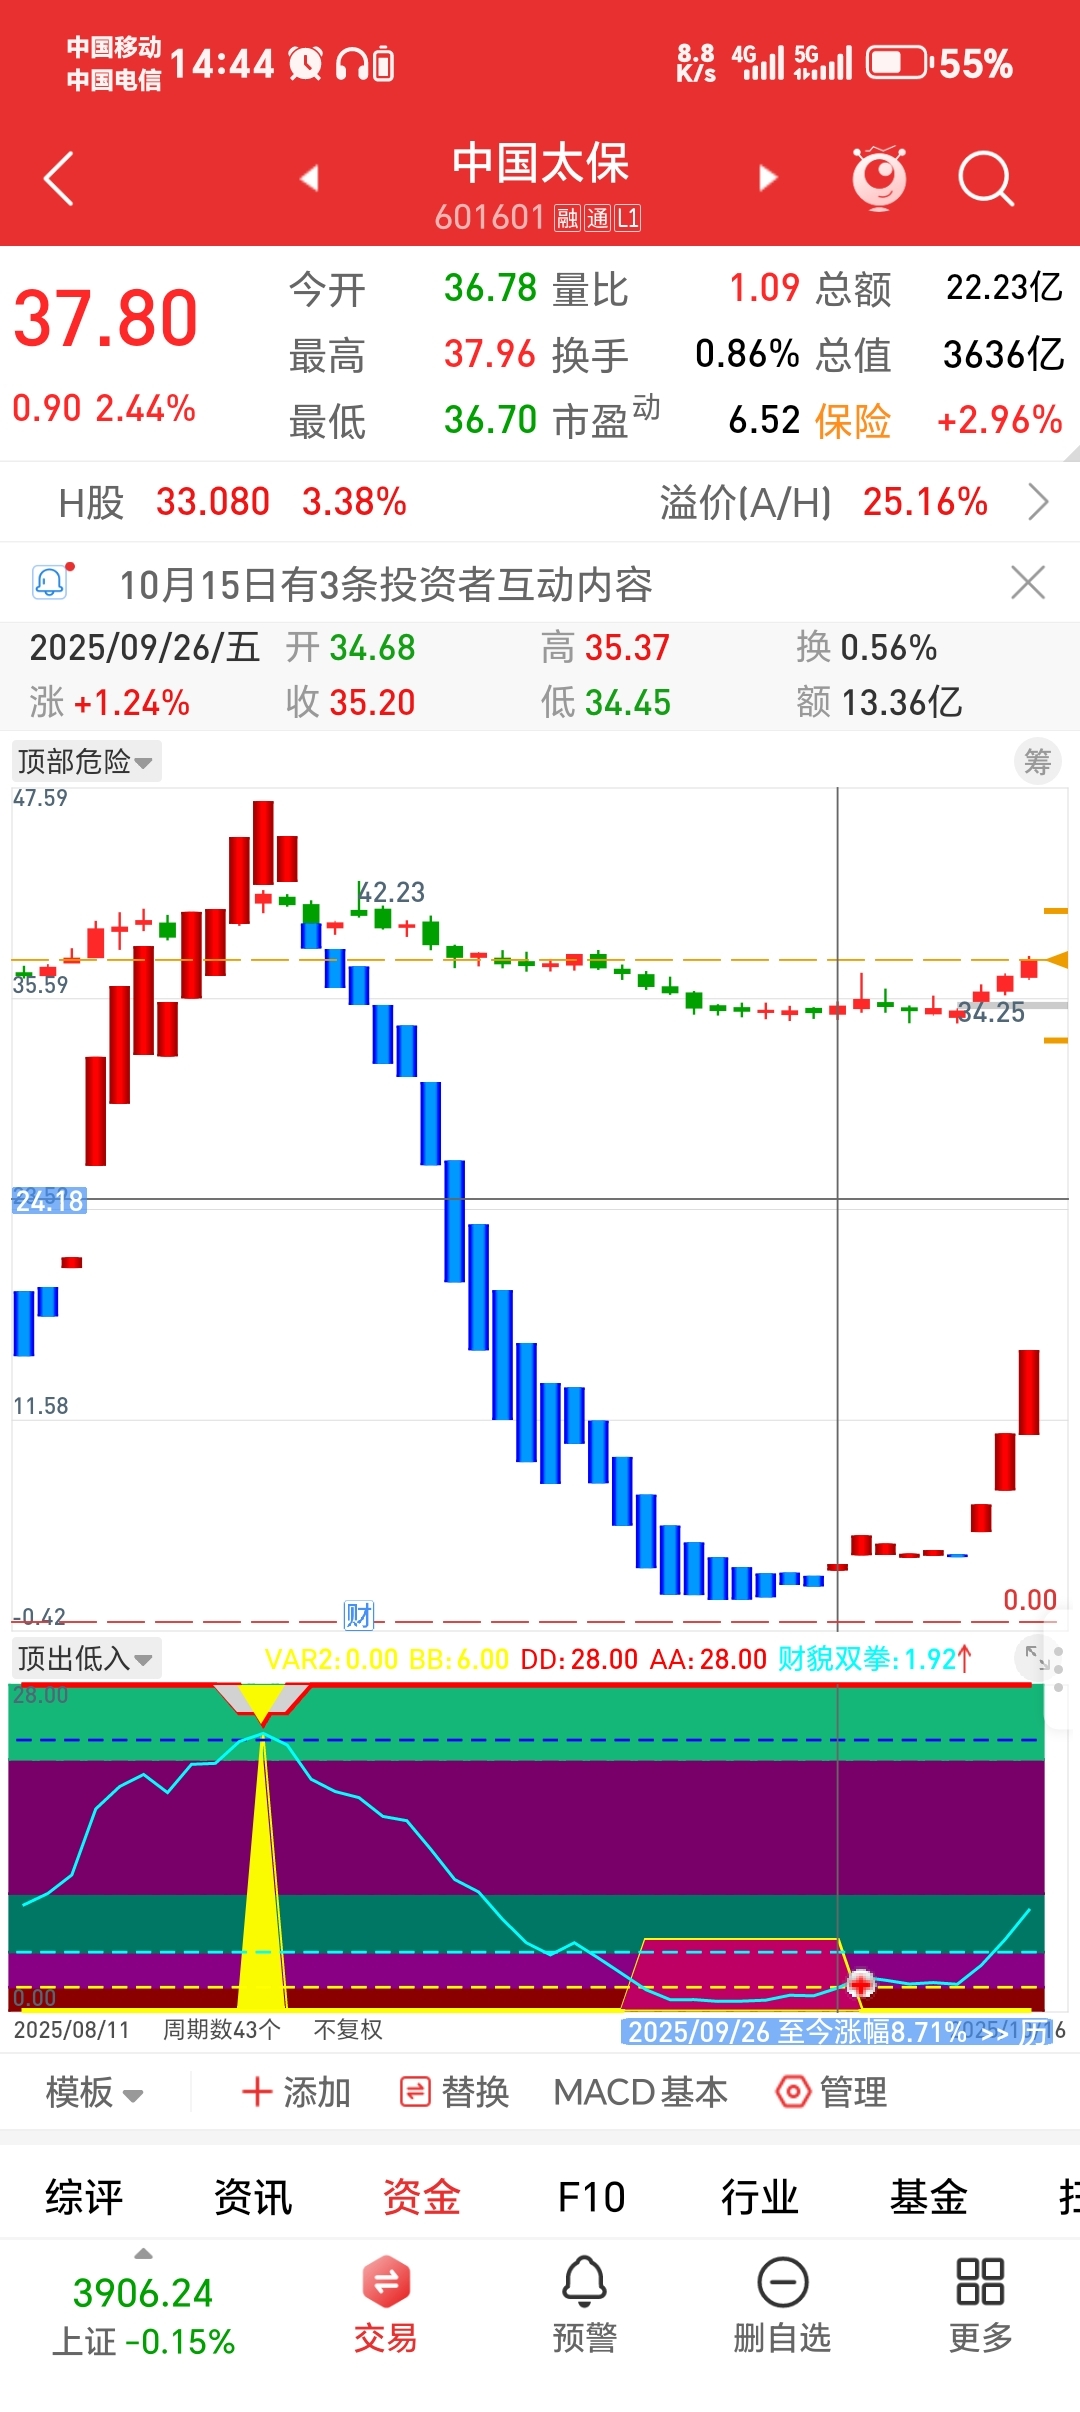Viewport: 1080px width, 2412px height.
Task: Dismiss the investor interaction notice
Action: point(1028,582)
